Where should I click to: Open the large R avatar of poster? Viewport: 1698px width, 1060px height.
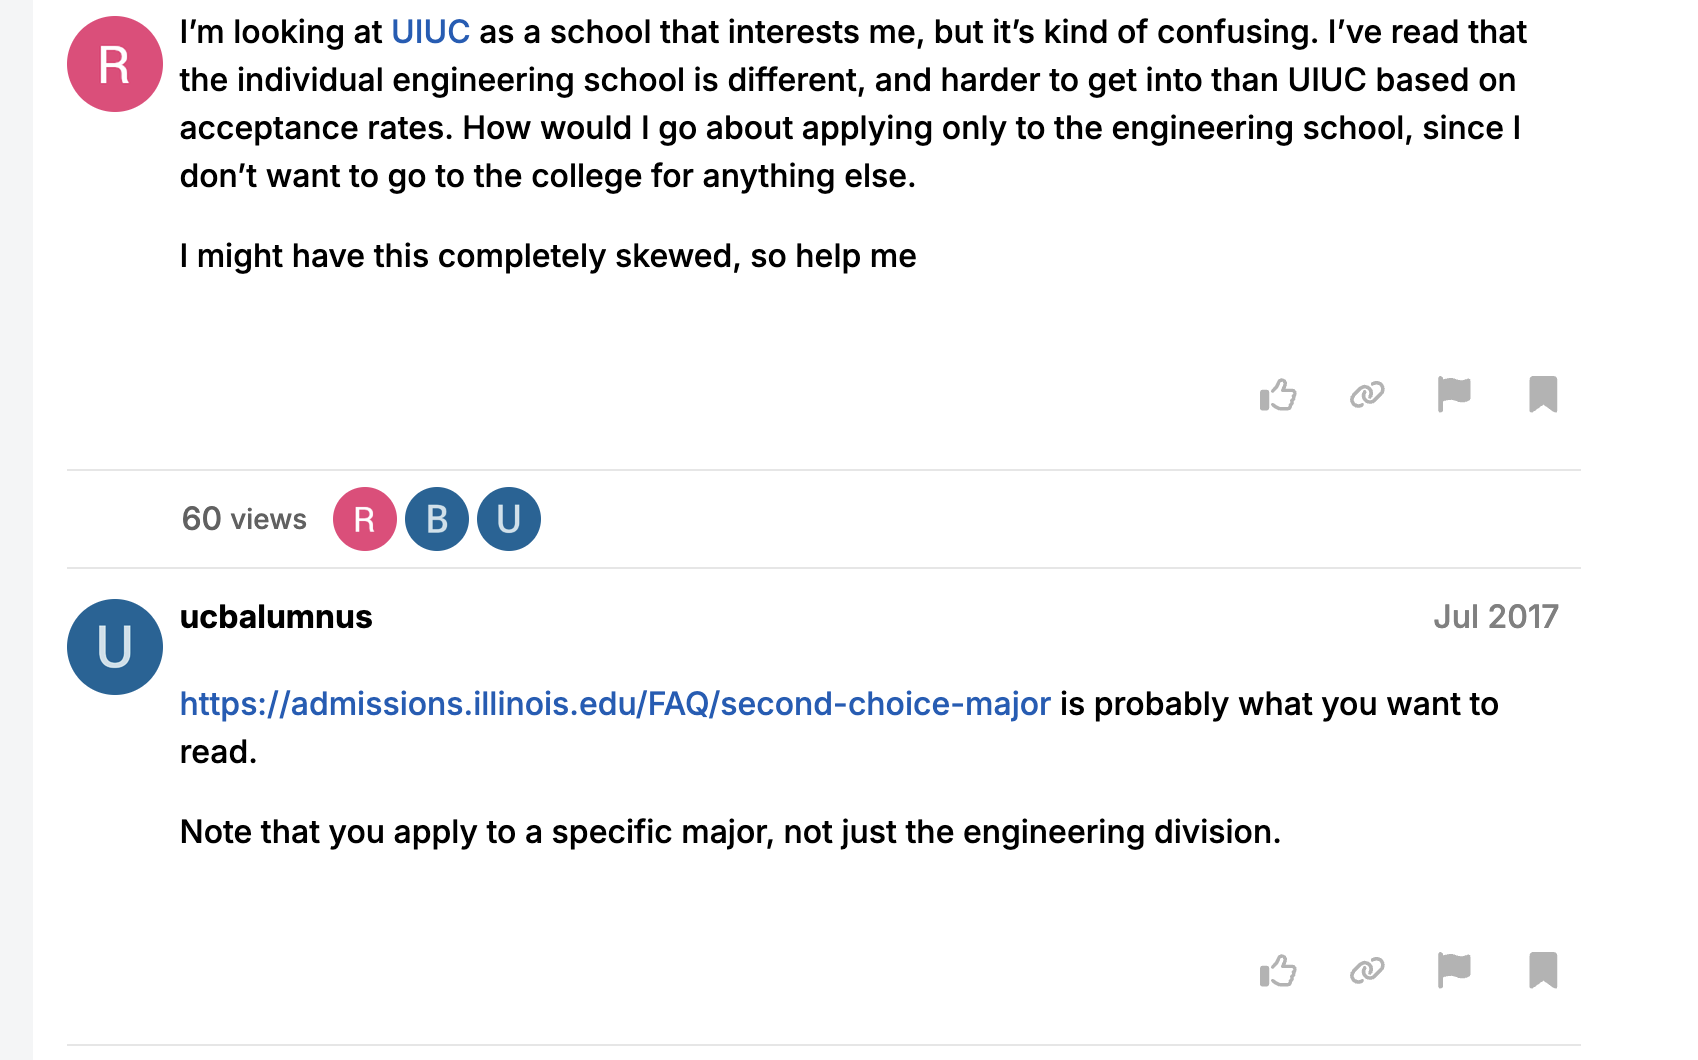point(115,64)
